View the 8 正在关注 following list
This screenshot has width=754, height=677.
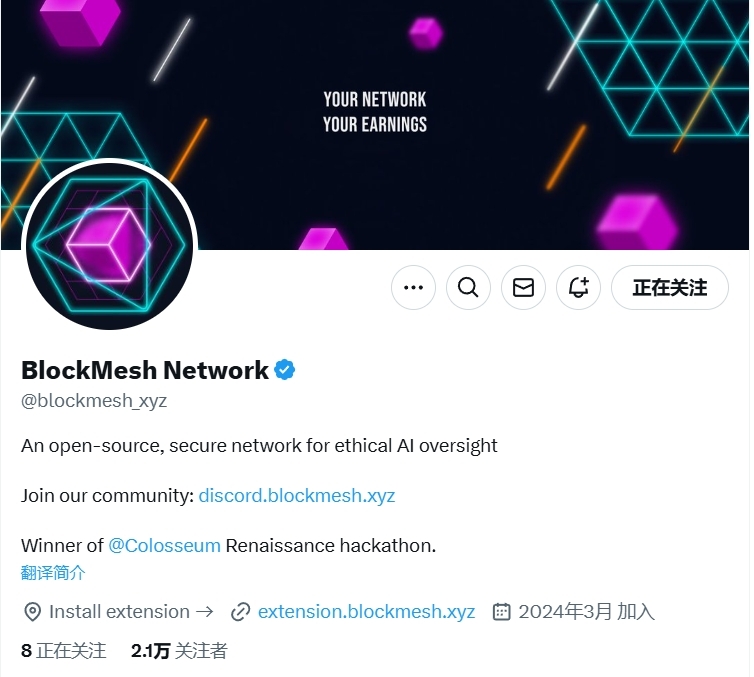63,651
